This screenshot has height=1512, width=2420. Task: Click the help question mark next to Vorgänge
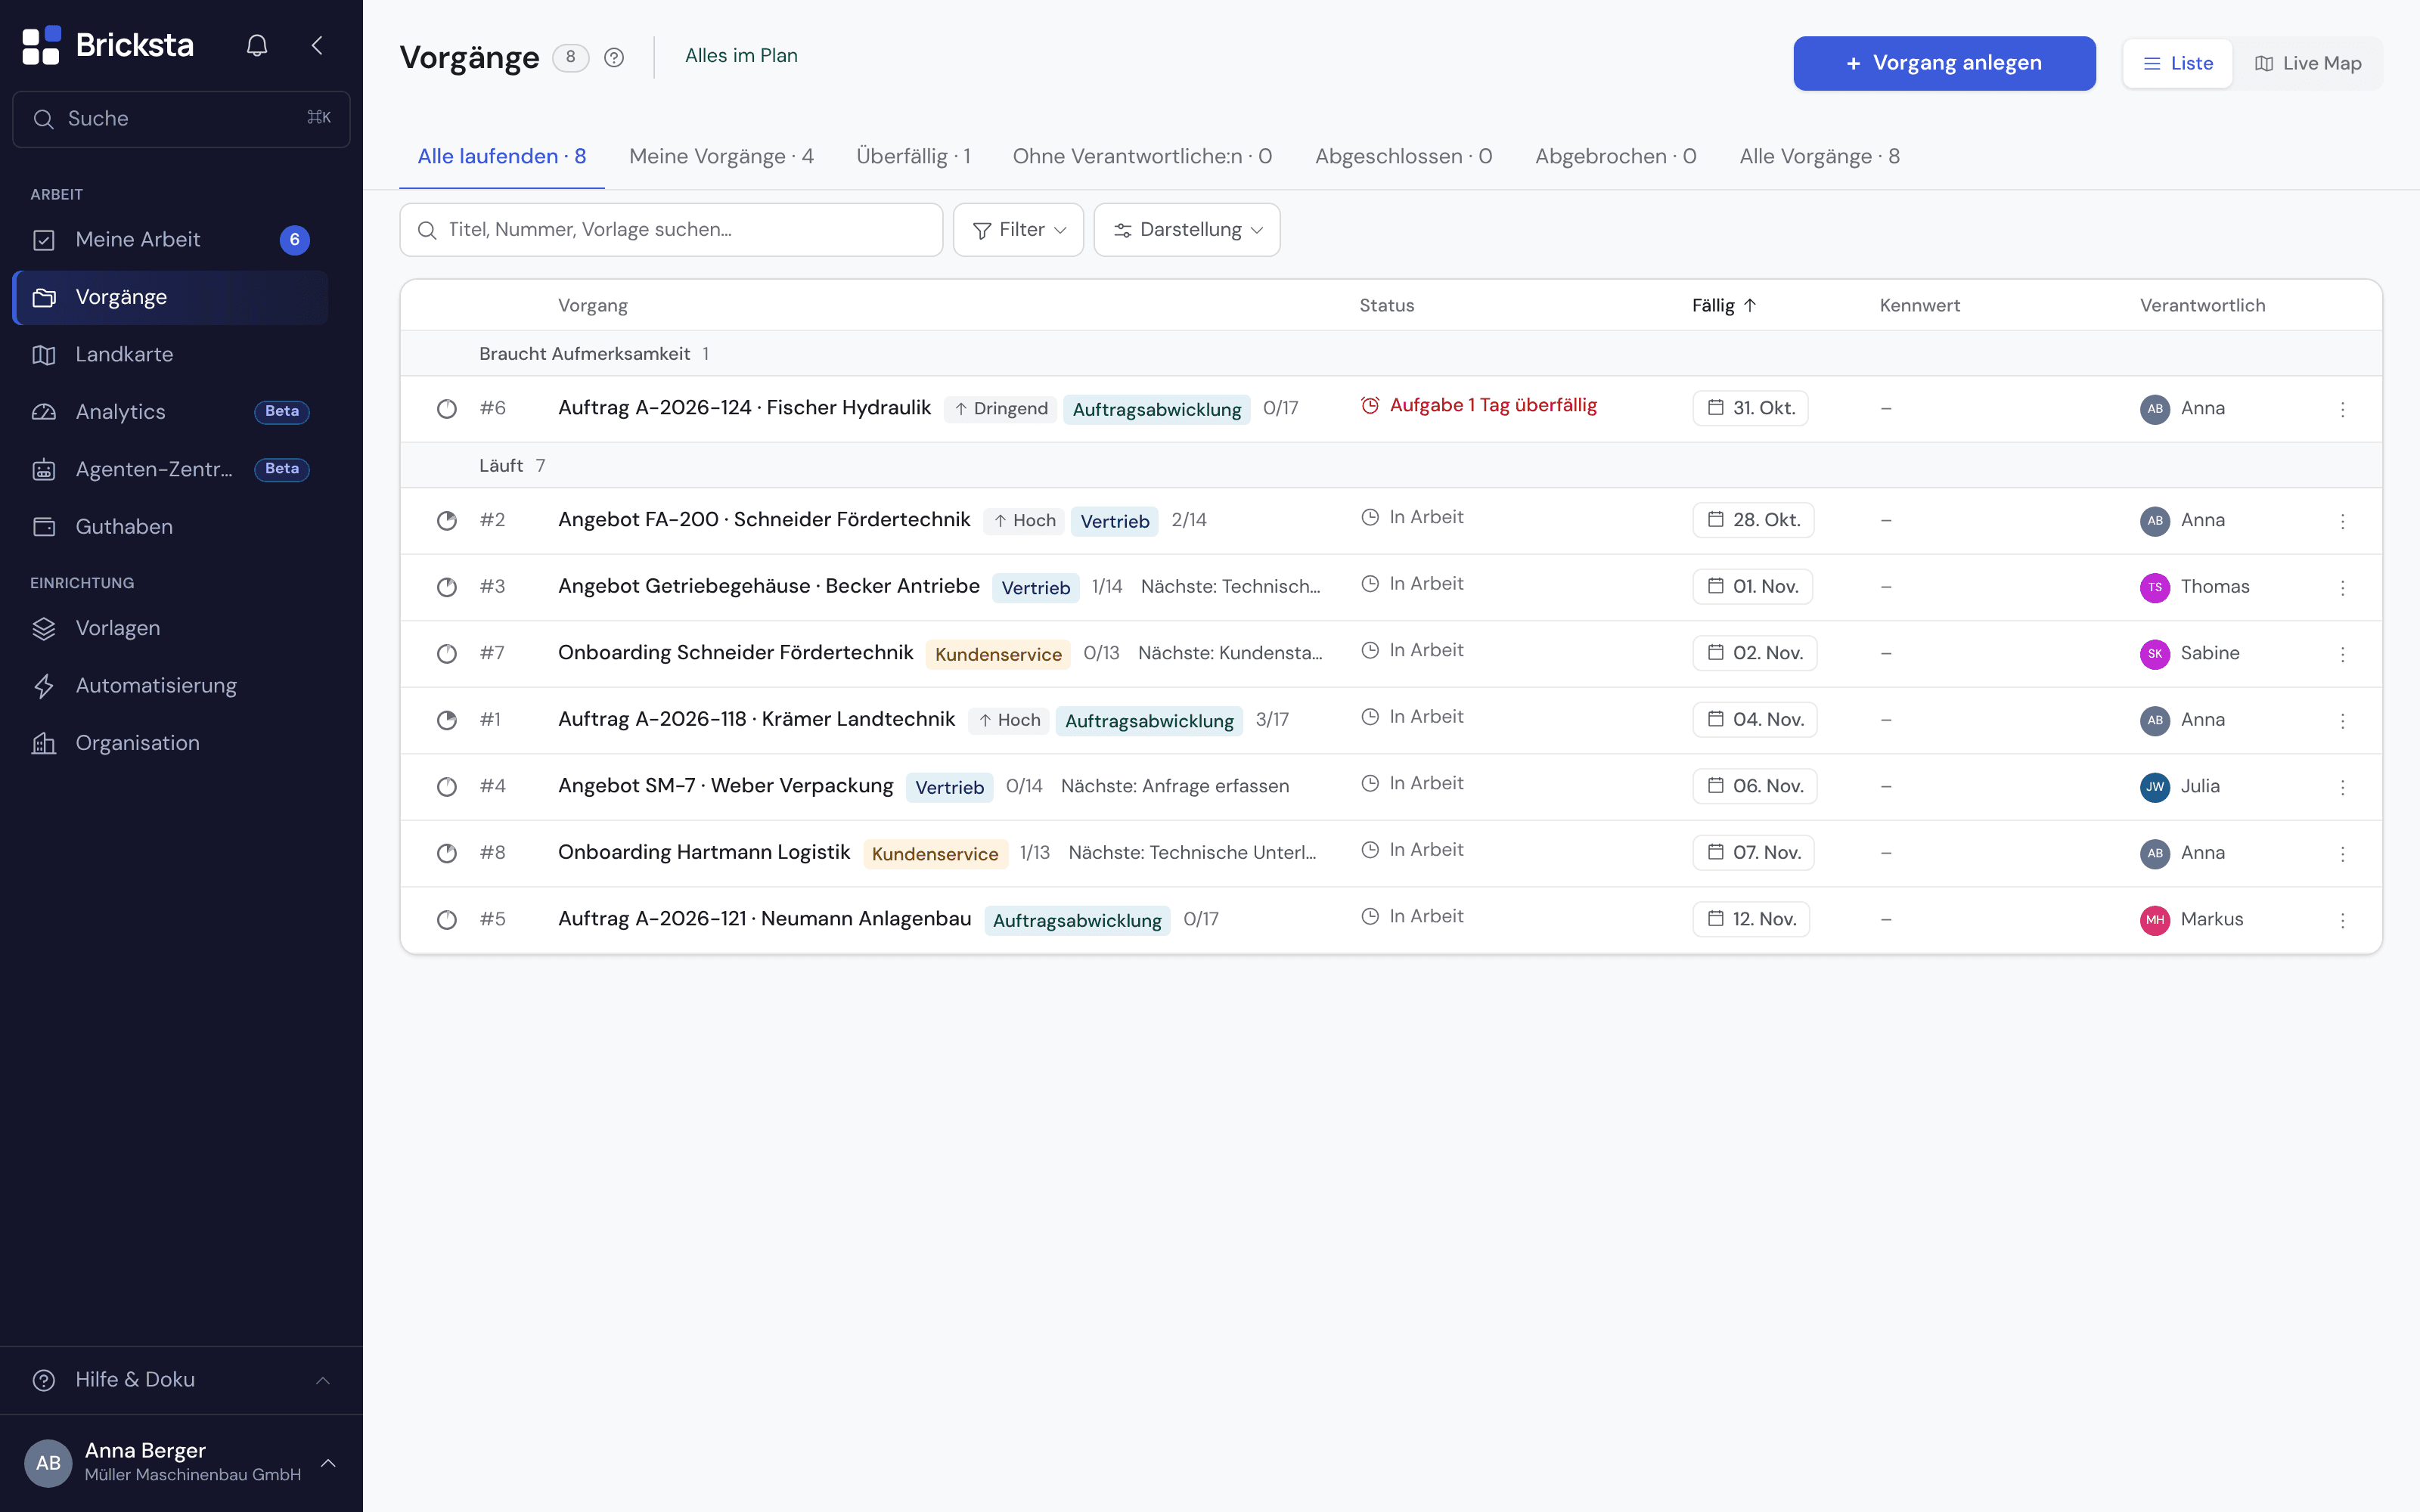coord(614,58)
